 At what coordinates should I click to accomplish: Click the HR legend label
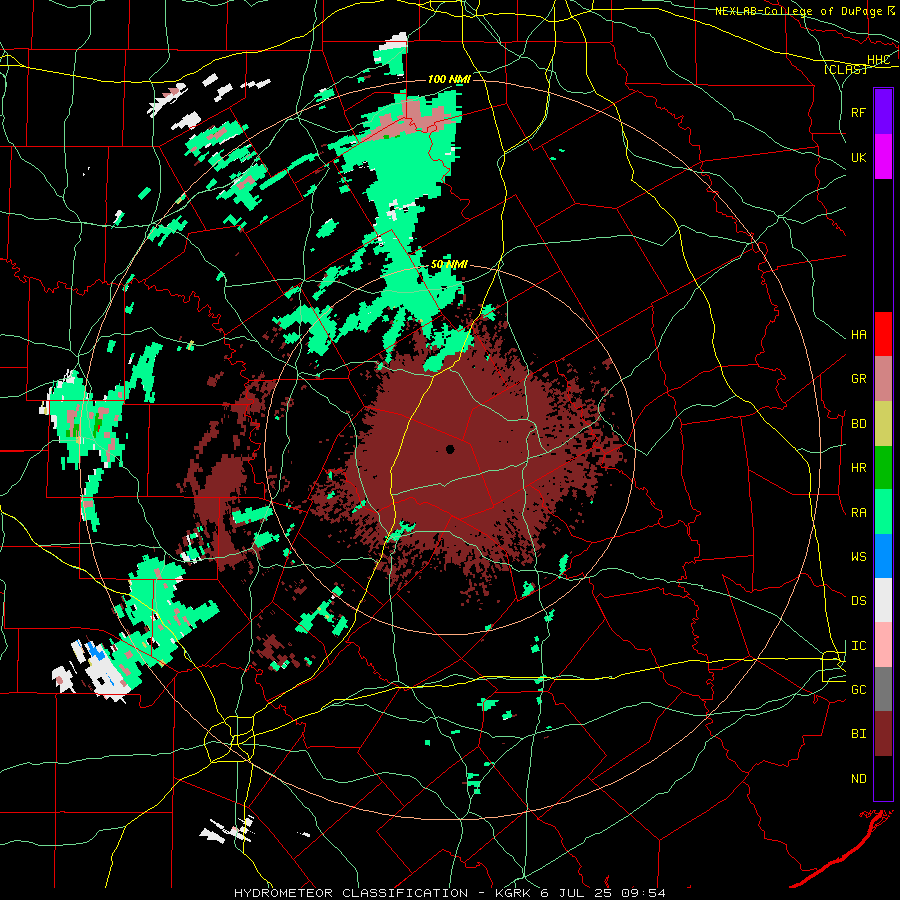point(858,468)
